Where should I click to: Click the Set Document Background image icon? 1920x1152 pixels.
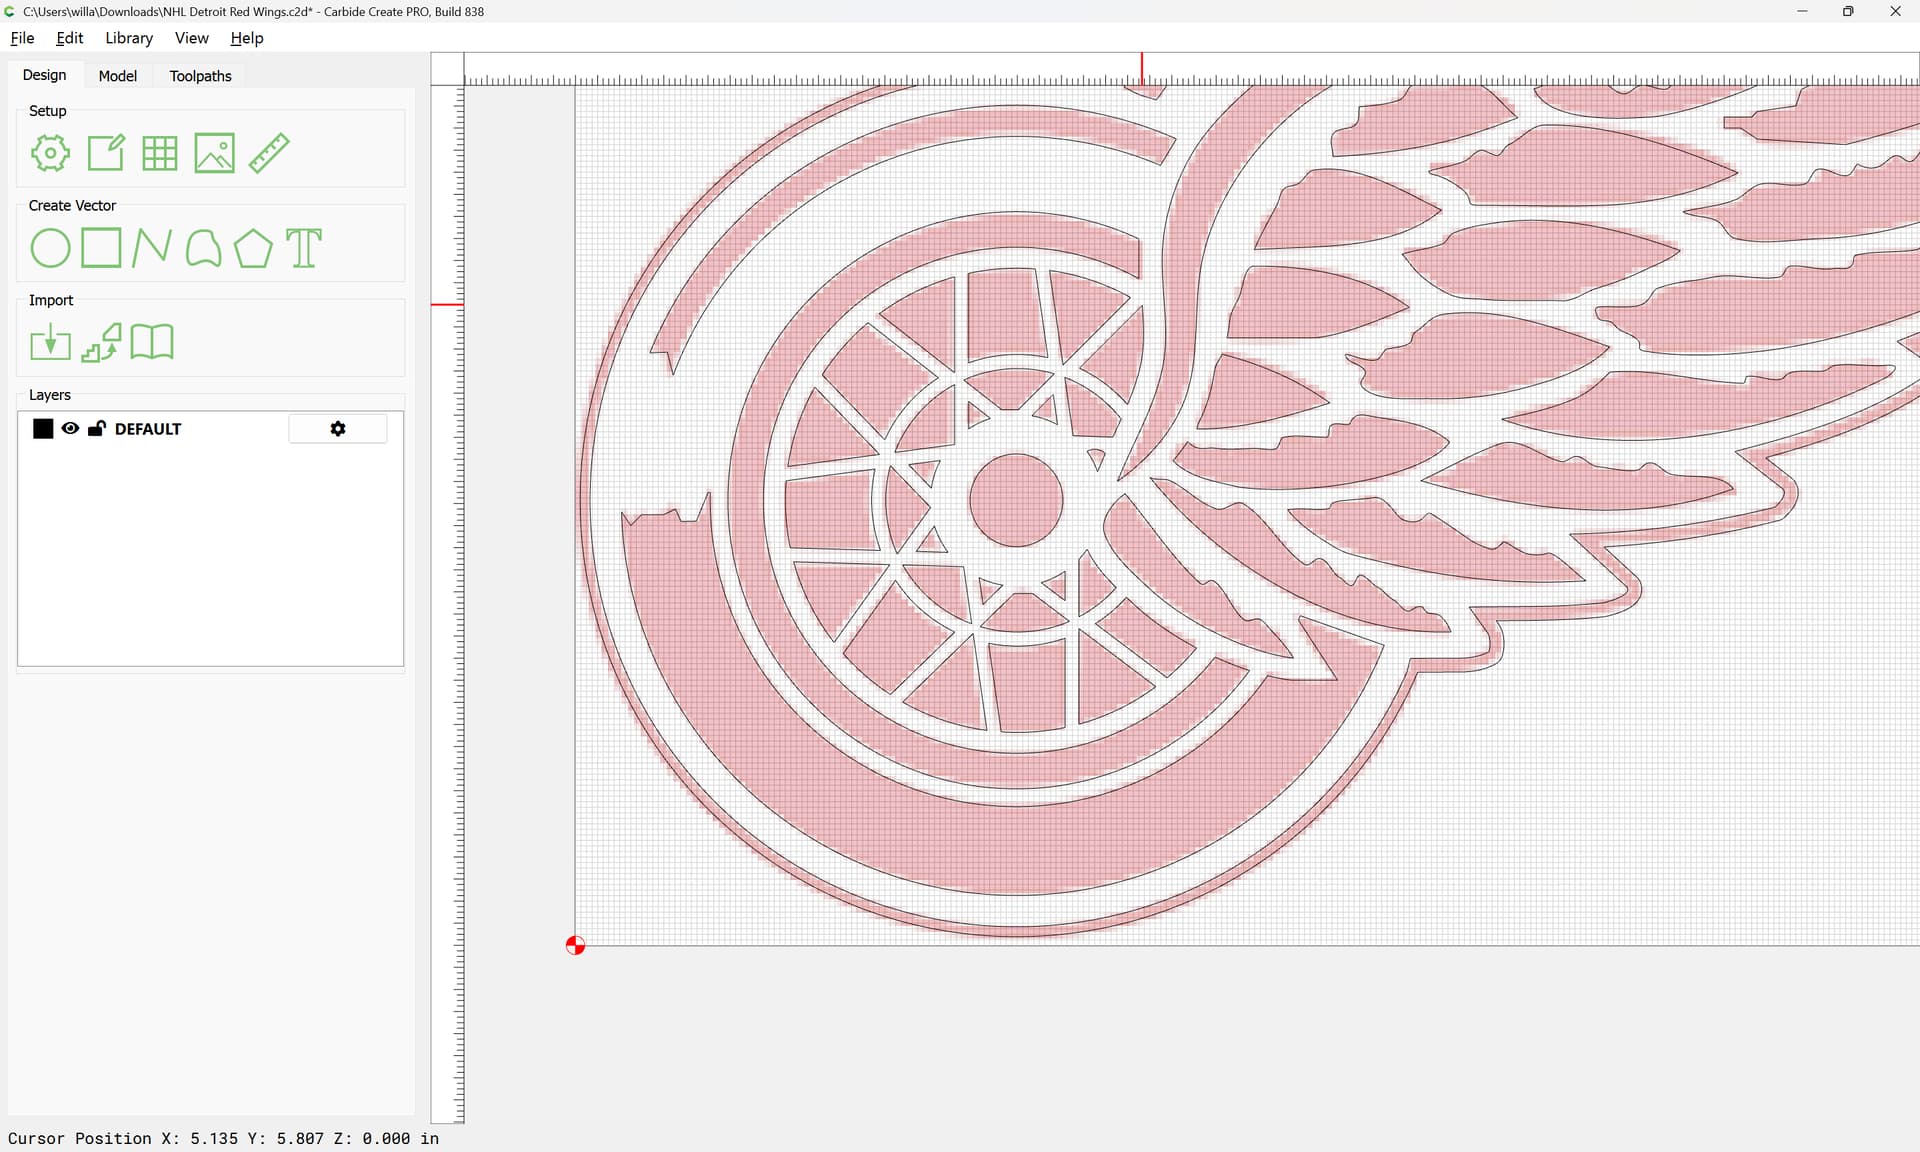pos(214,153)
